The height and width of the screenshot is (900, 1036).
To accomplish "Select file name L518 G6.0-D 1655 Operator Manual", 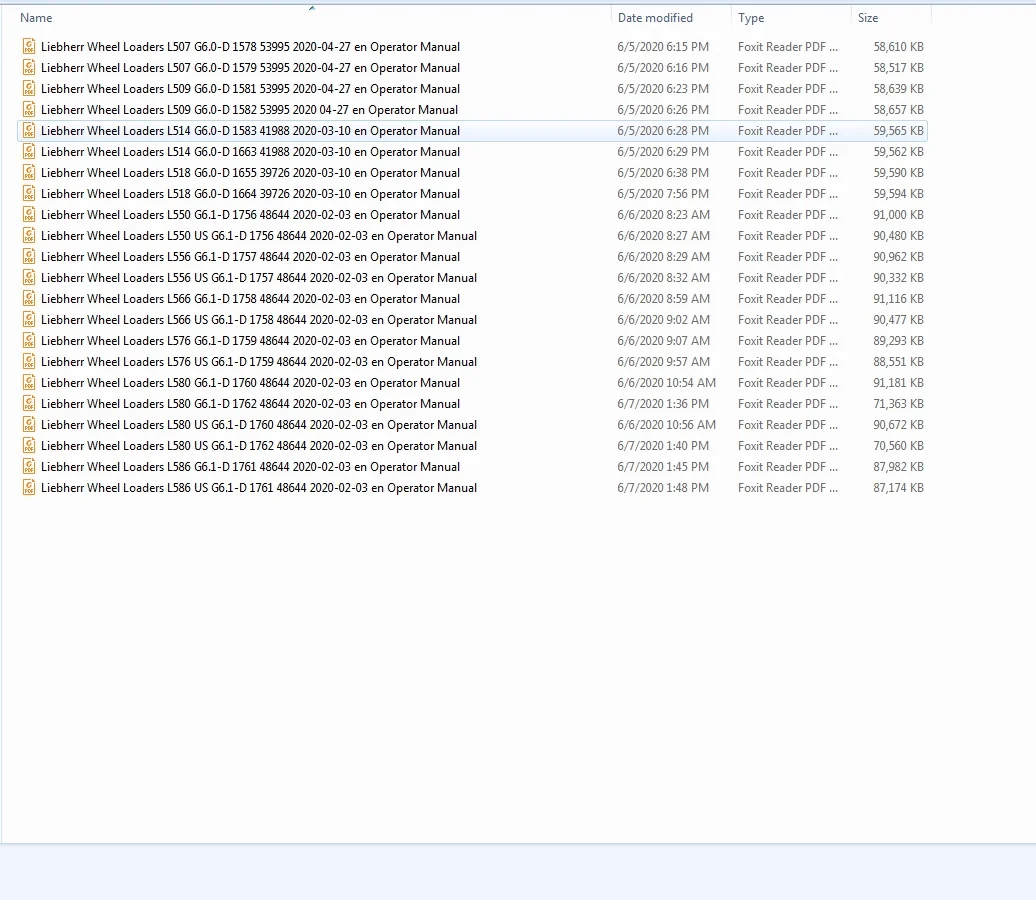I will click(250, 173).
